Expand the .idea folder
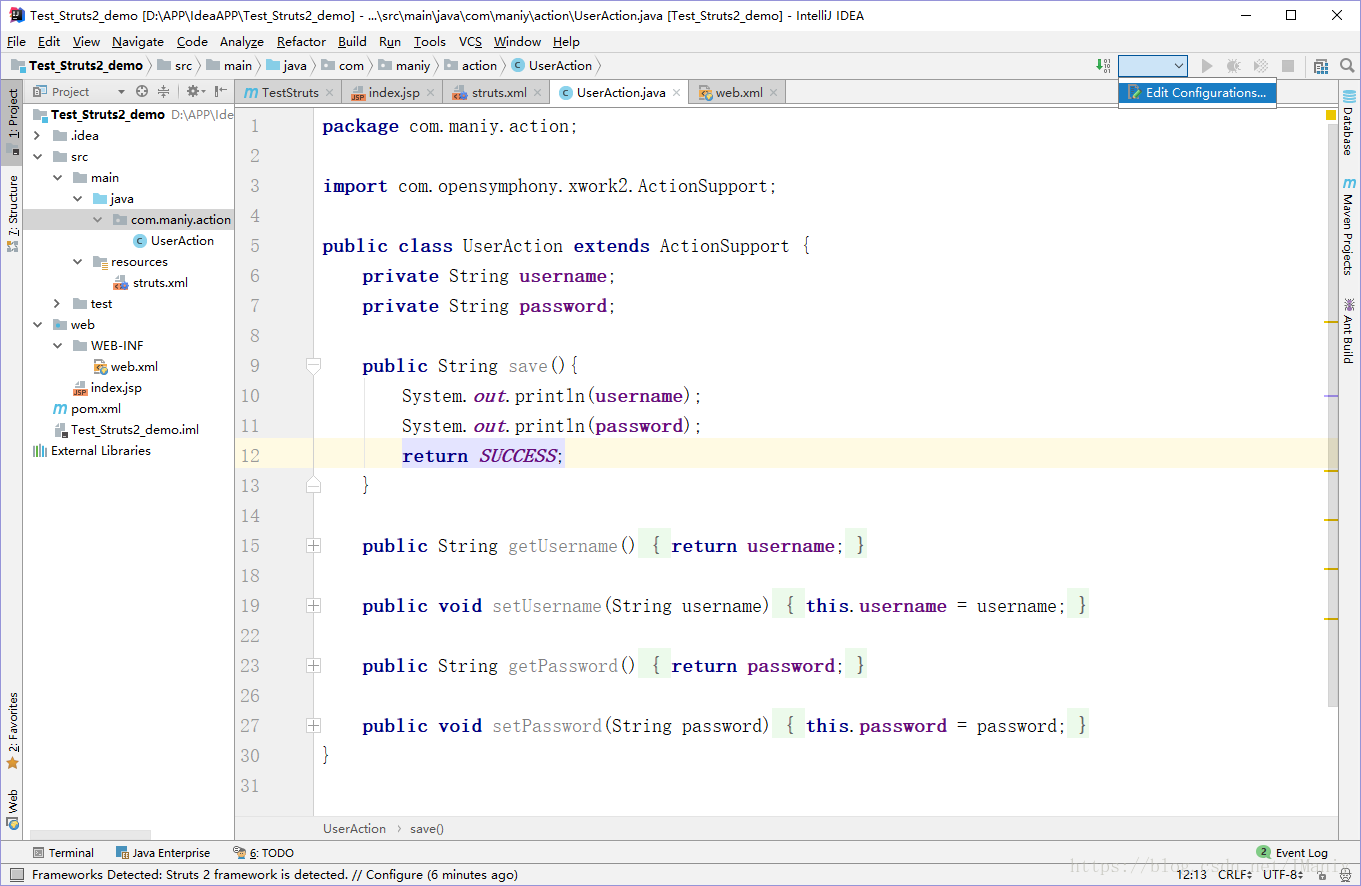The width and height of the screenshot is (1361, 886). click(37, 136)
